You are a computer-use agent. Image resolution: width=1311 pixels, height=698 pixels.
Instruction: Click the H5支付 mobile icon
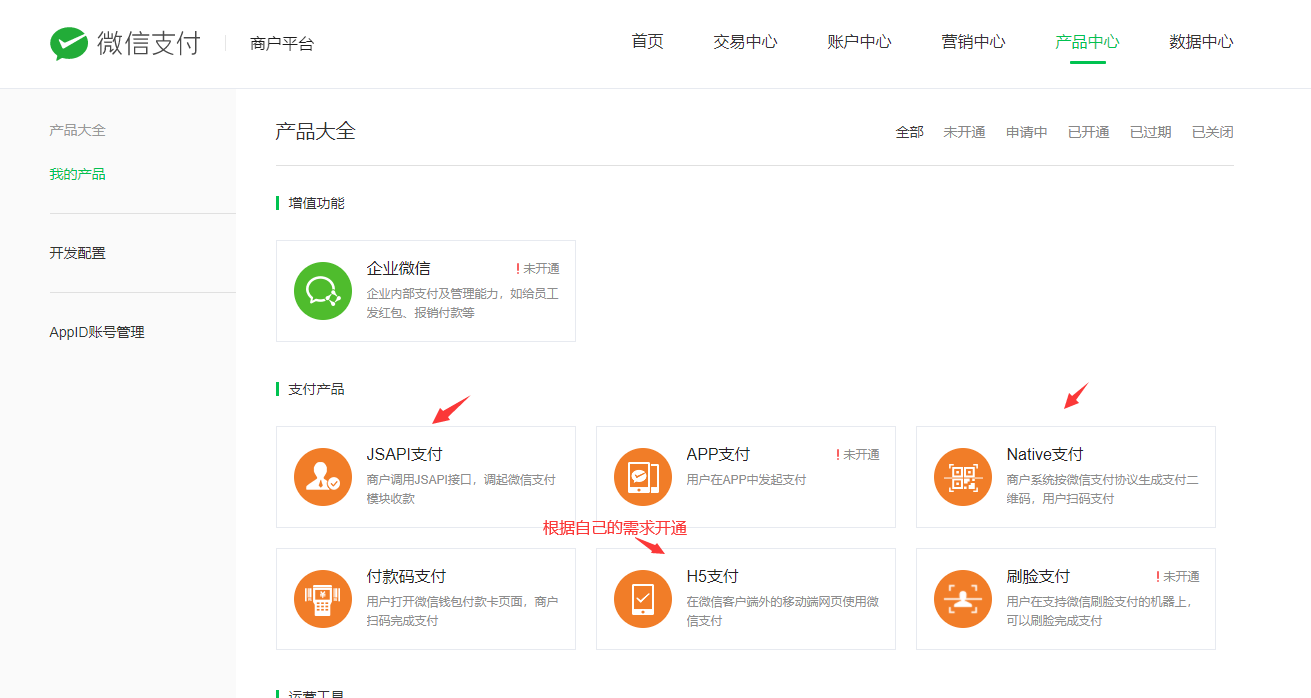coord(642,599)
